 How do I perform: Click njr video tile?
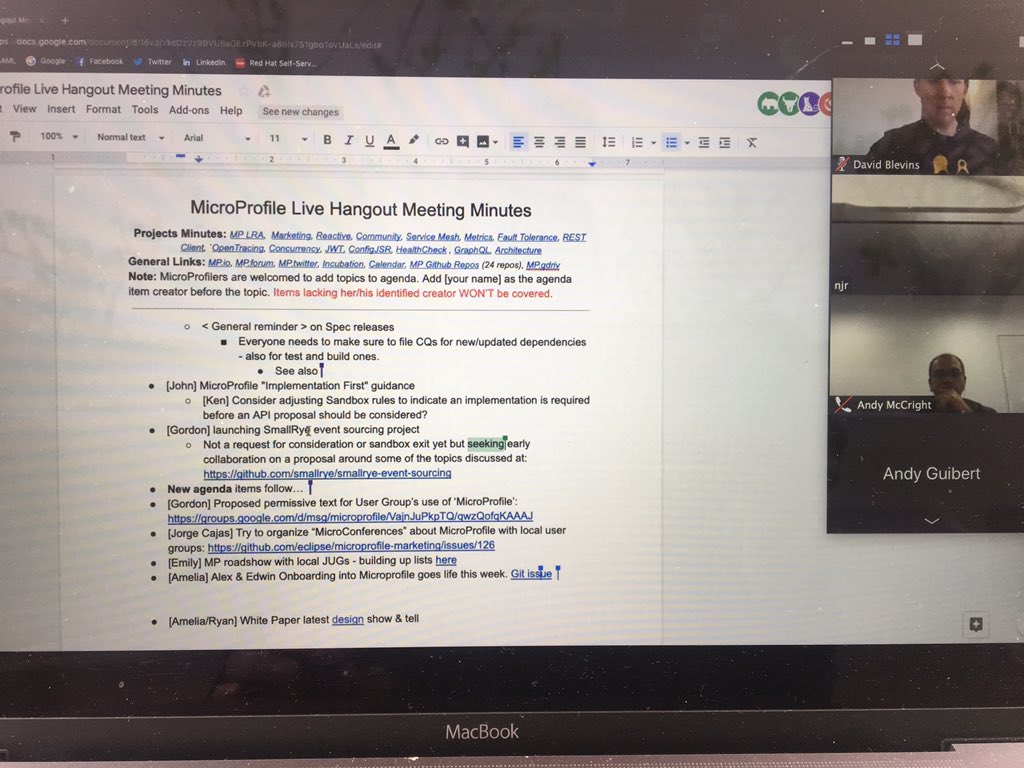tap(928, 235)
